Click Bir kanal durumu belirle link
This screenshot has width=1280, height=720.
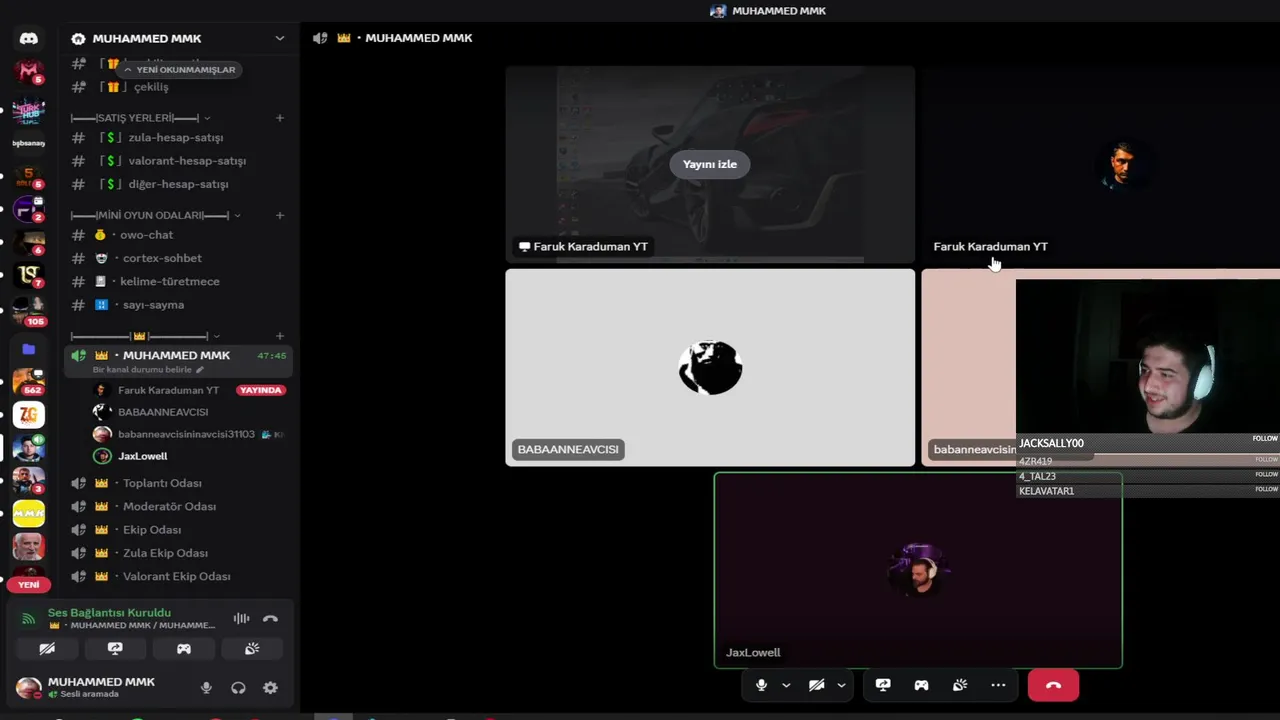148,370
